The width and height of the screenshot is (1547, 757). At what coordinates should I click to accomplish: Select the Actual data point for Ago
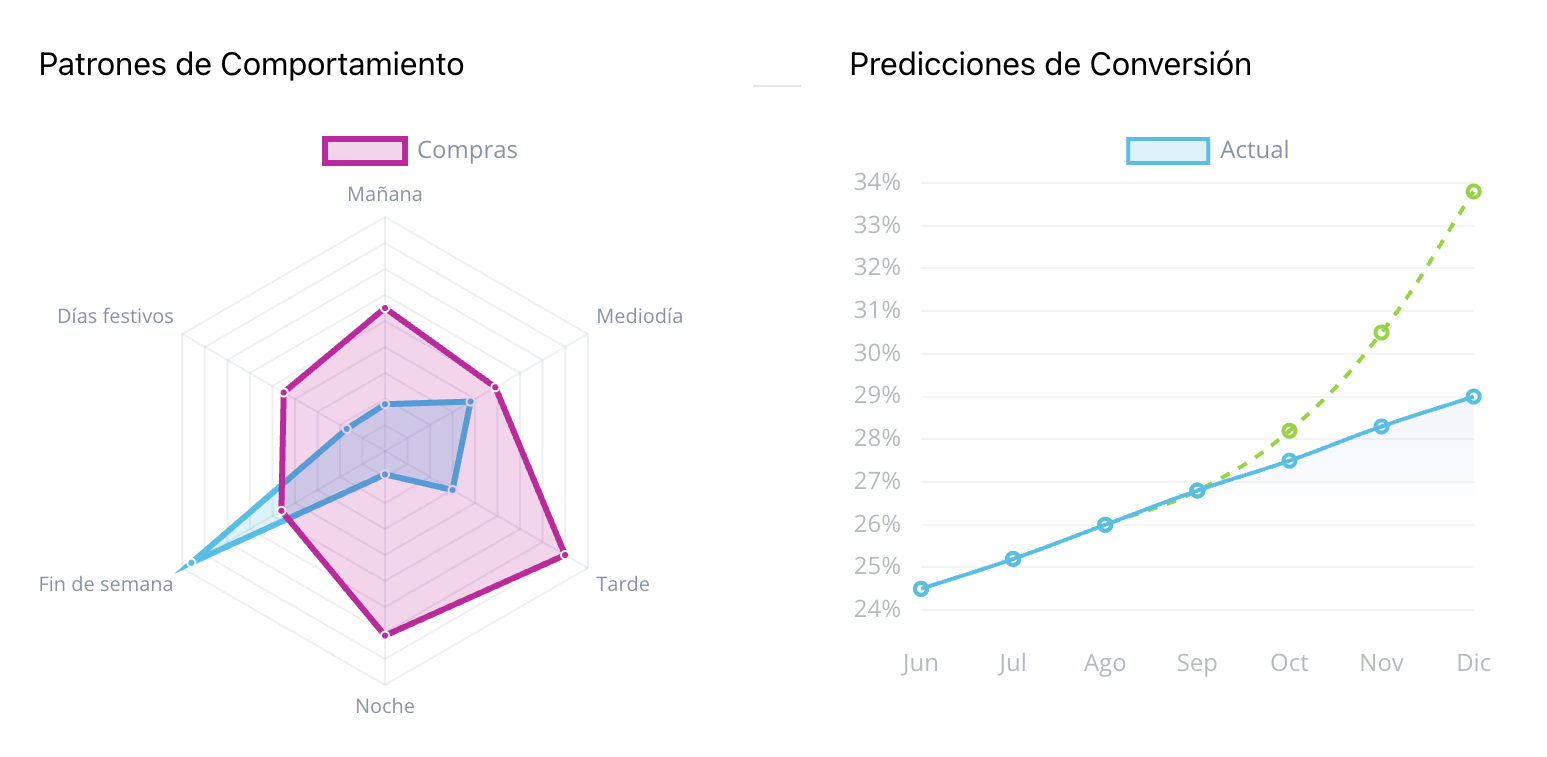point(1105,524)
